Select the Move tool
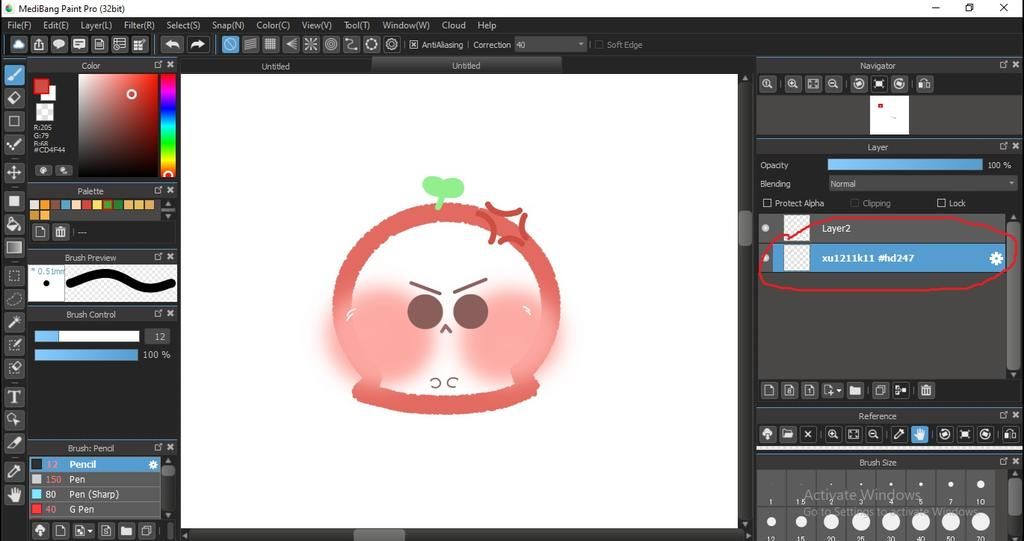The image size is (1024, 541). pos(14,172)
